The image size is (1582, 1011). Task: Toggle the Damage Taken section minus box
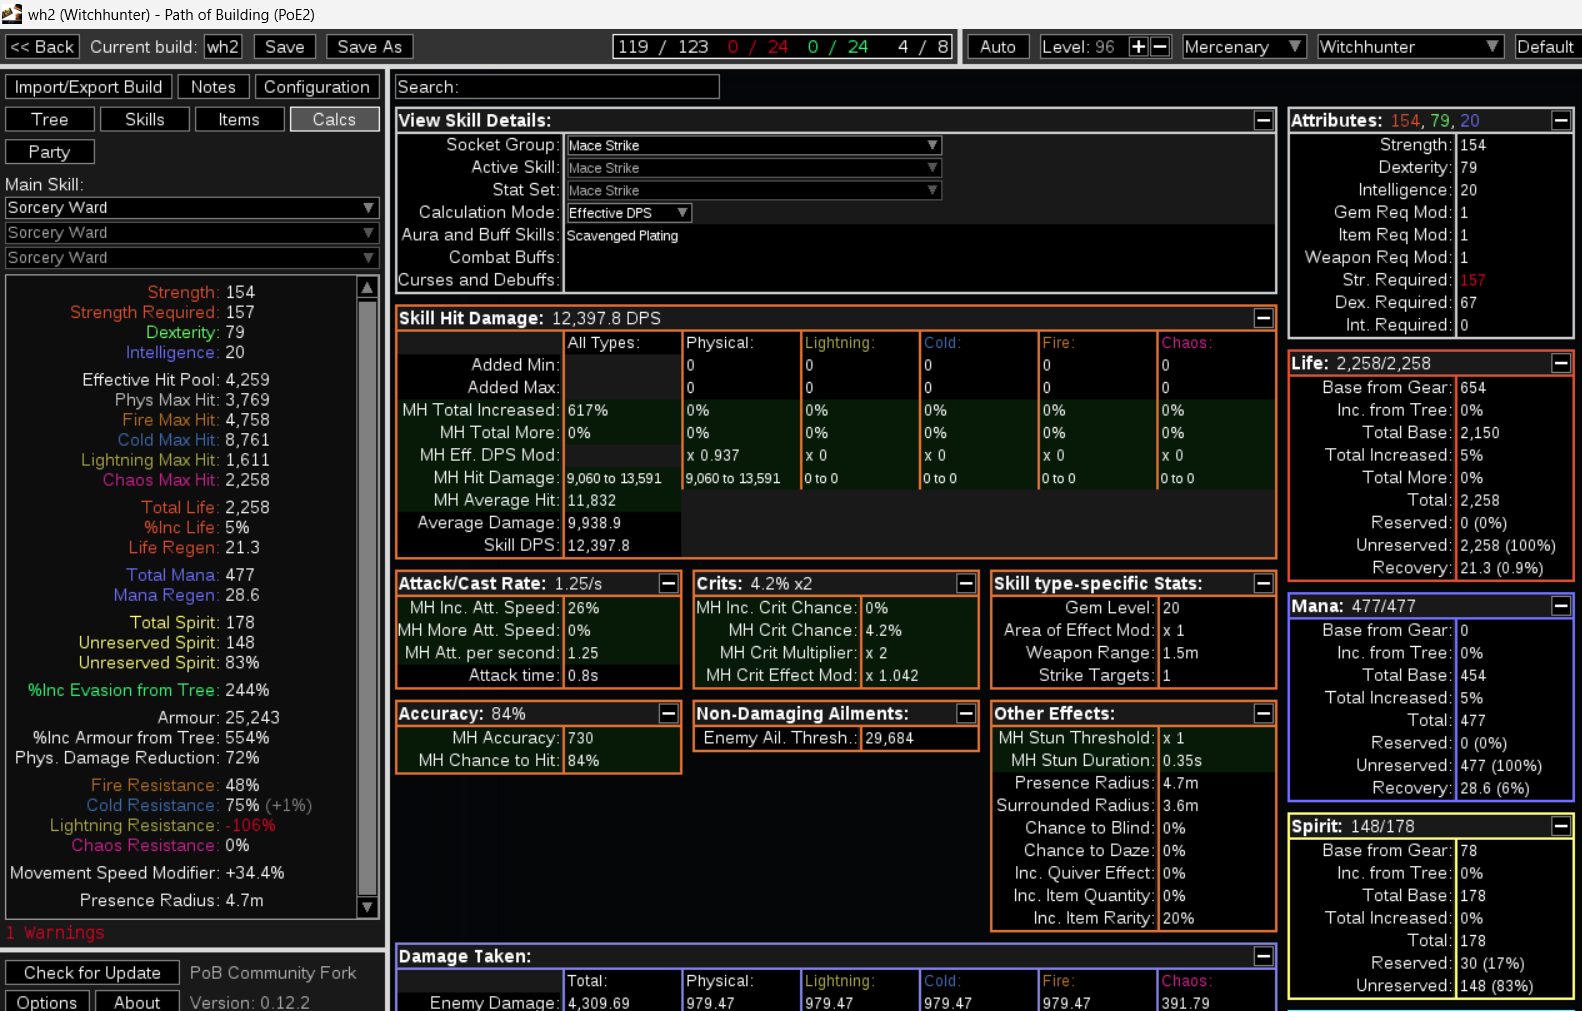[1263, 956]
